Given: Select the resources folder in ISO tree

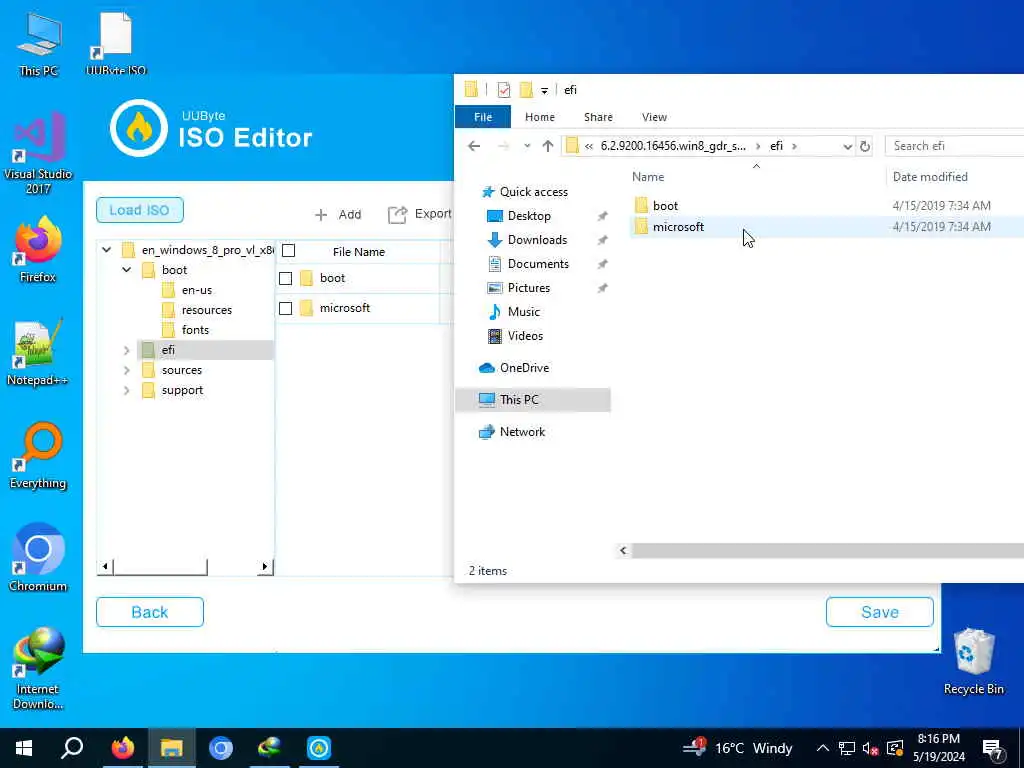Looking at the screenshot, I should [206, 310].
